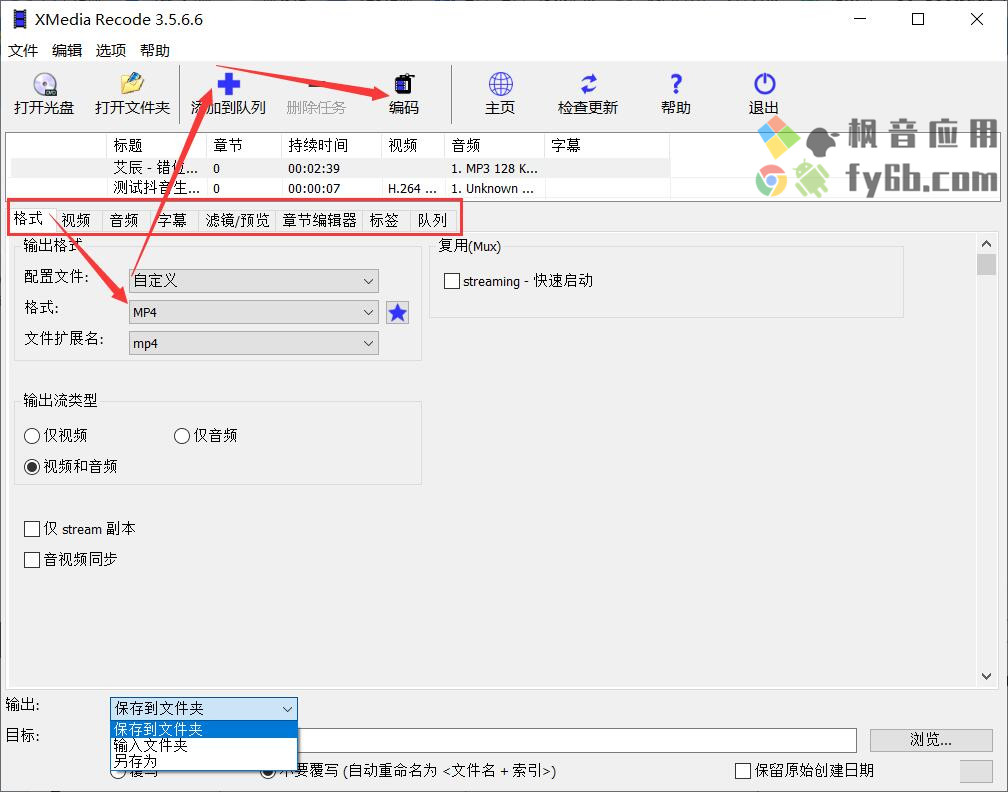Enable the 音视频同步 checkbox
1008x792 pixels.
32,560
